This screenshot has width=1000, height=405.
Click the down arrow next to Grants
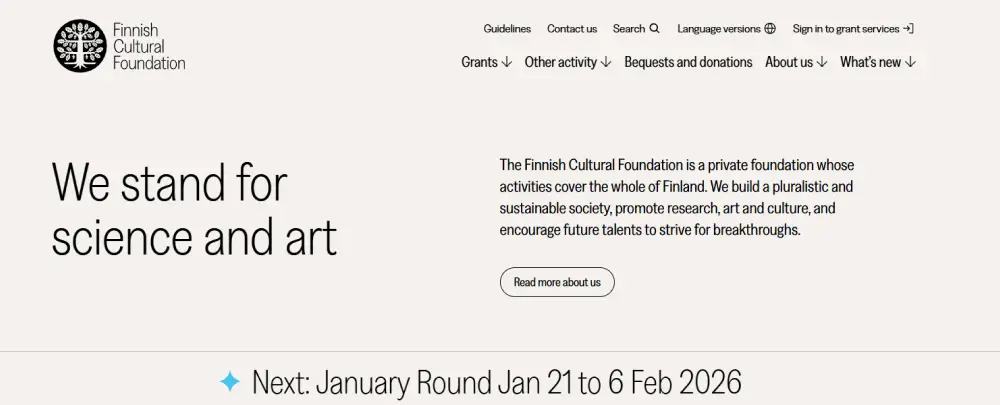click(506, 62)
